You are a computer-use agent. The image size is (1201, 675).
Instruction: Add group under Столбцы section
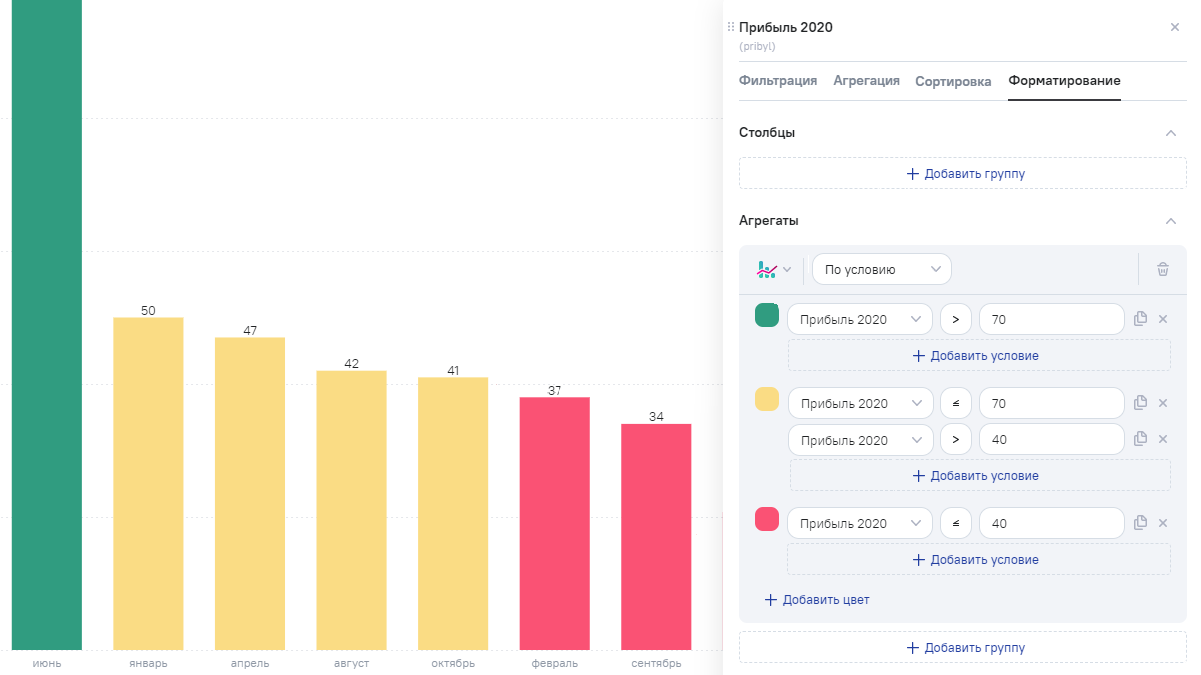[x=962, y=174]
